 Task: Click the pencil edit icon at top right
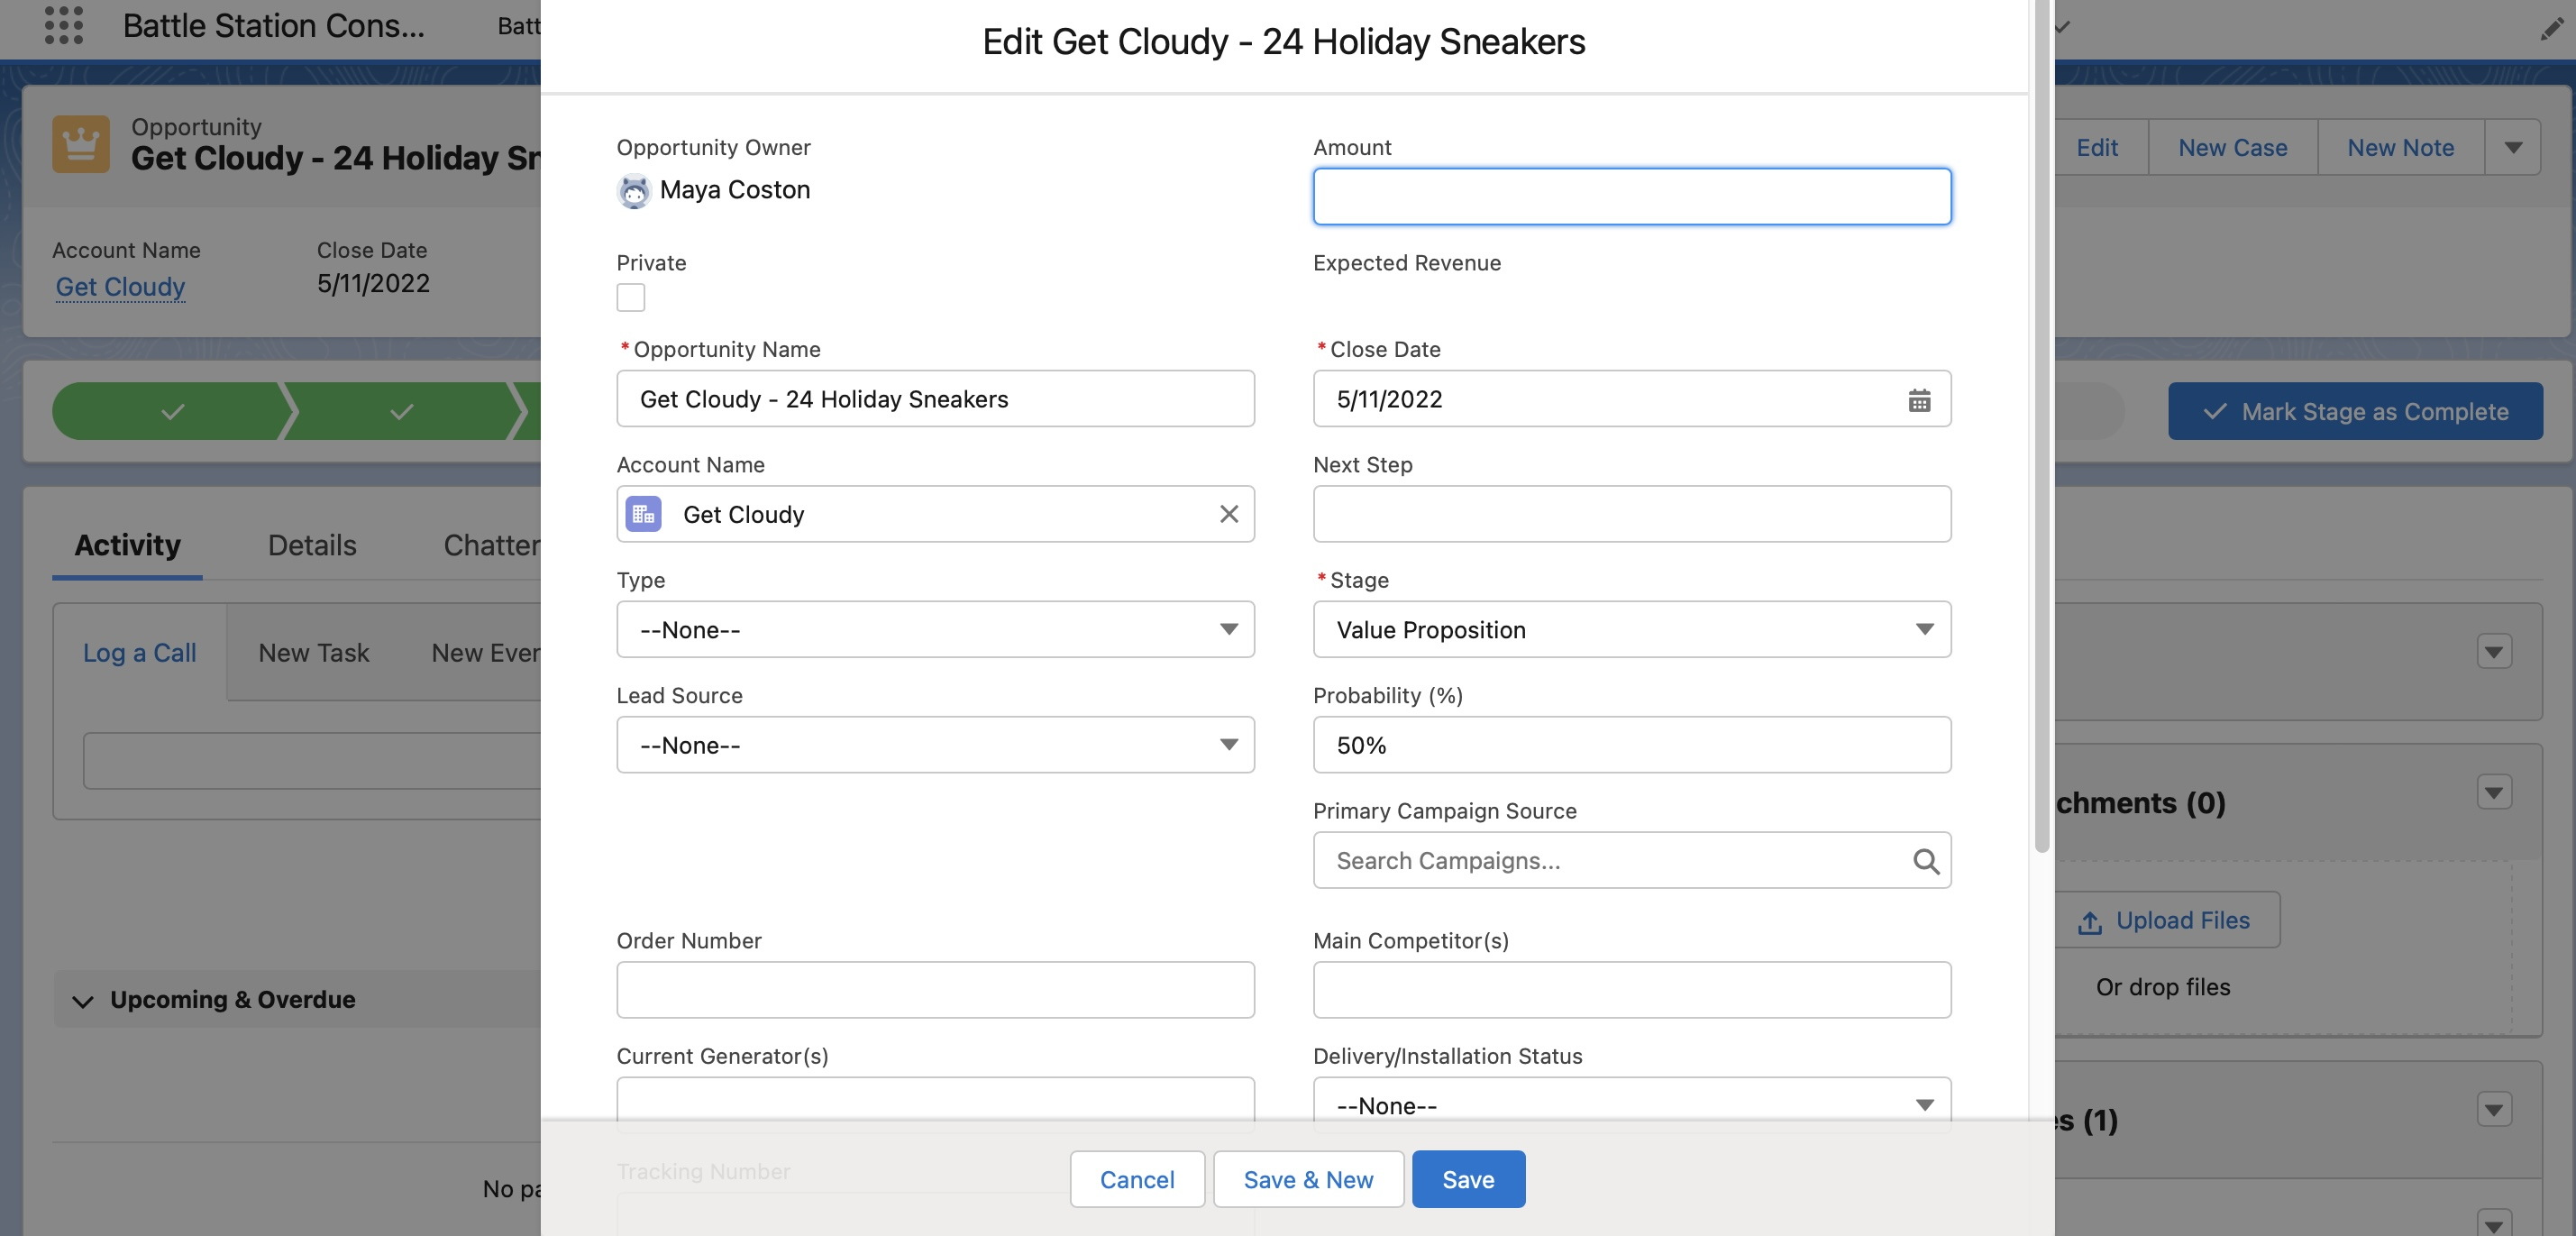click(x=2551, y=29)
